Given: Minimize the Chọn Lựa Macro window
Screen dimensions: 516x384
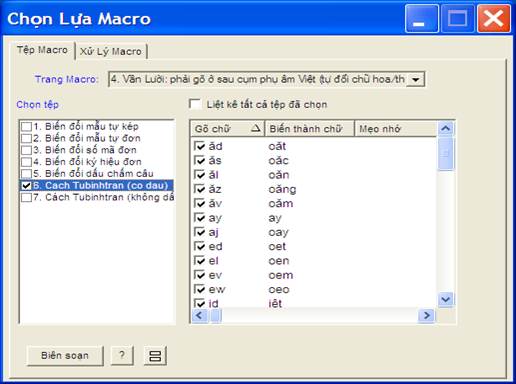Looking at the screenshot, I should pyautogui.click(x=421, y=19).
